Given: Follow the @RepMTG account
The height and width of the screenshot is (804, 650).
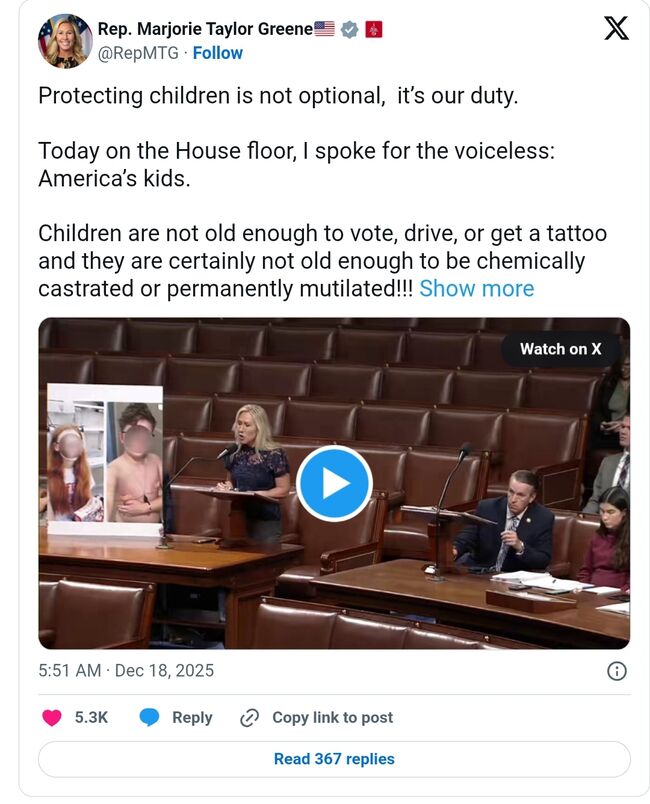Looking at the screenshot, I should point(217,53).
